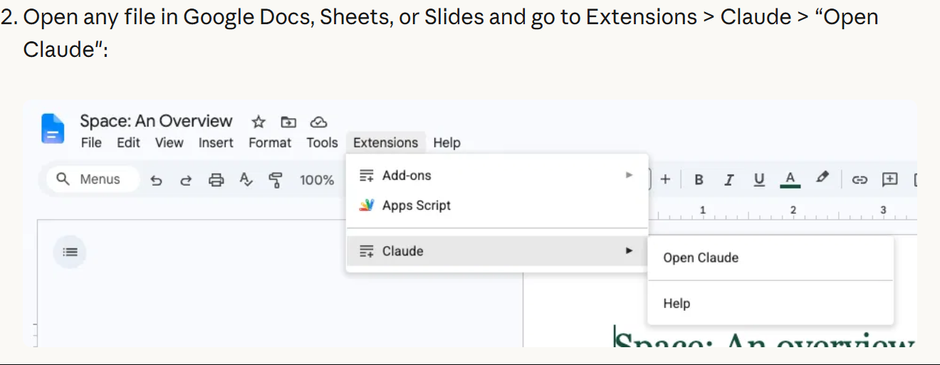
Task: Choose Open Claude from the submenu
Action: (x=770, y=258)
